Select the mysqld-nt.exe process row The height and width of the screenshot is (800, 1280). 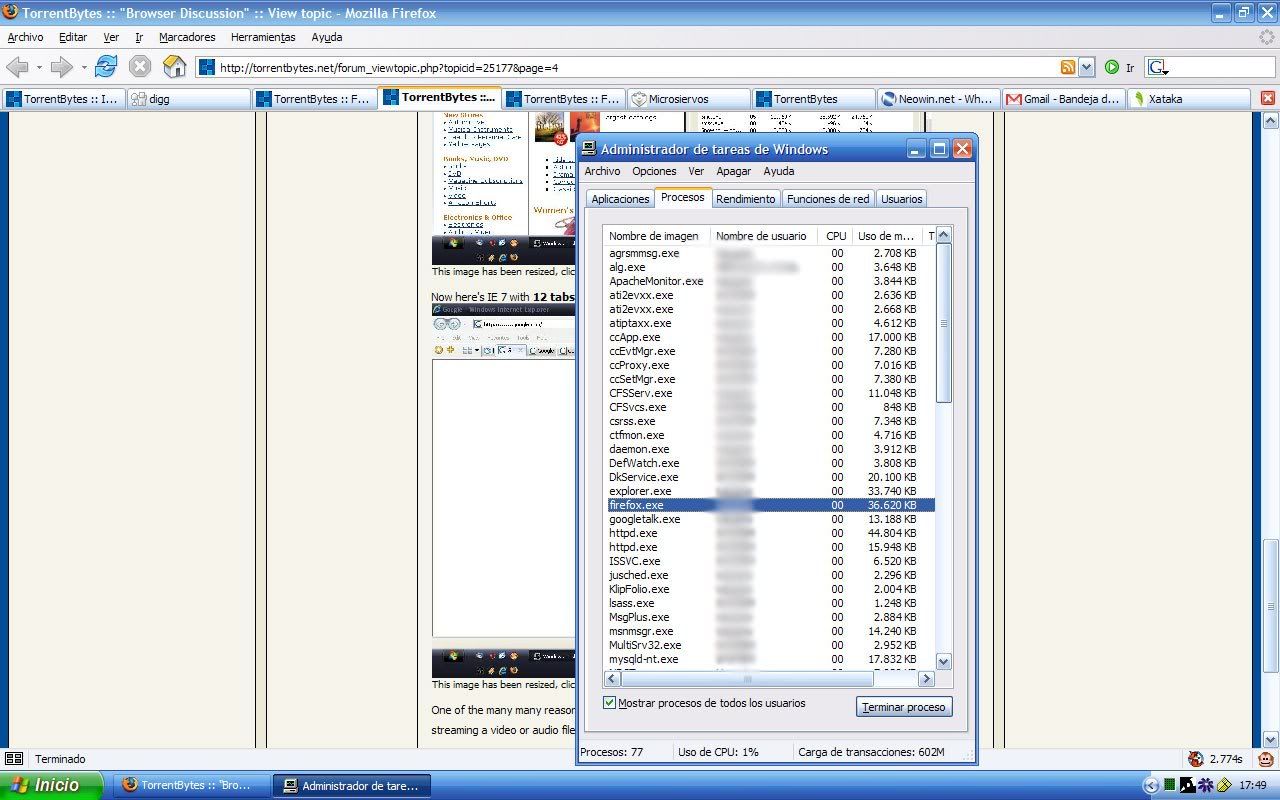click(770, 659)
